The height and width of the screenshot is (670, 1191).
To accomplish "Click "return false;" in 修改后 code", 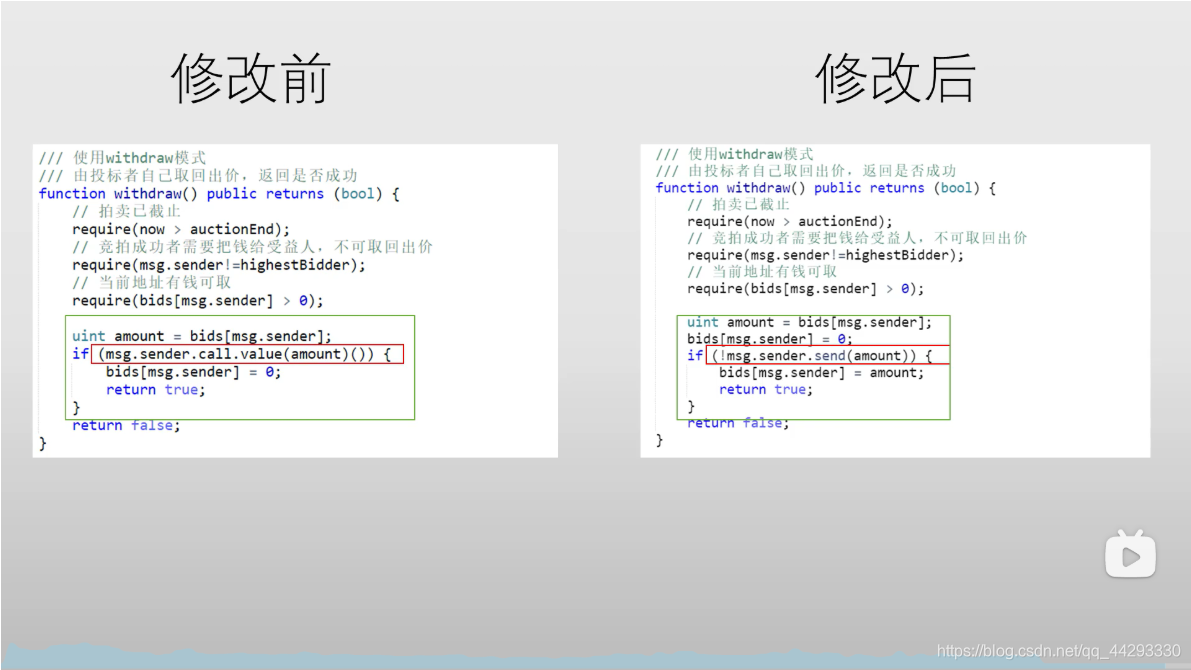I will (738, 422).
